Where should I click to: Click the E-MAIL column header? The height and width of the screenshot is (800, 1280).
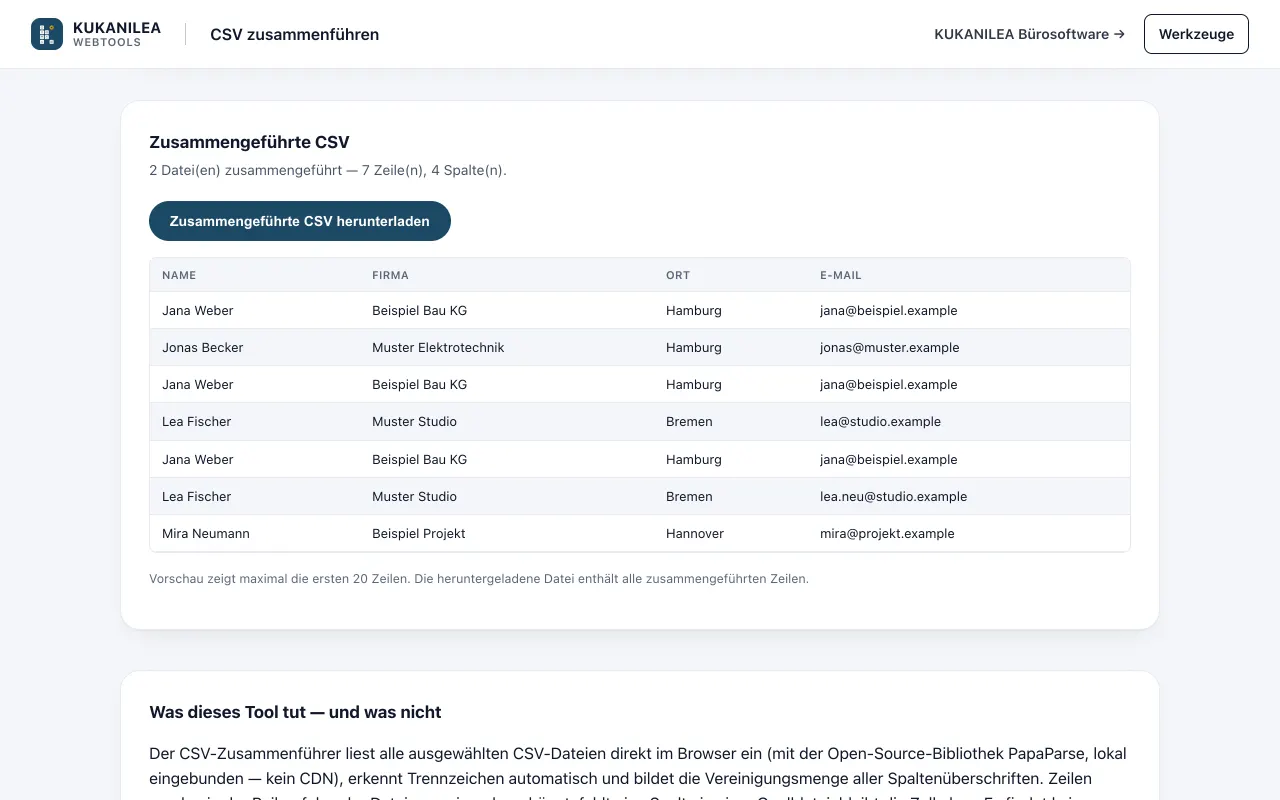[x=841, y=275]
